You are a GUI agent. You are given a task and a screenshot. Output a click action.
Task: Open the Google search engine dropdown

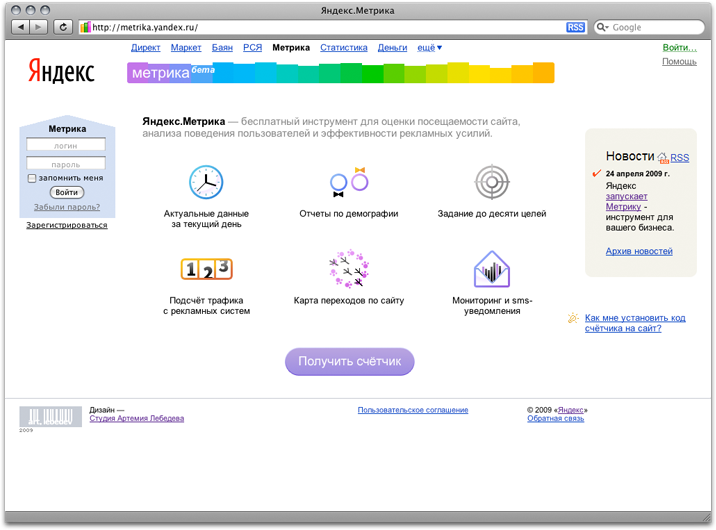pyautogui.click(x=602, y=27)
